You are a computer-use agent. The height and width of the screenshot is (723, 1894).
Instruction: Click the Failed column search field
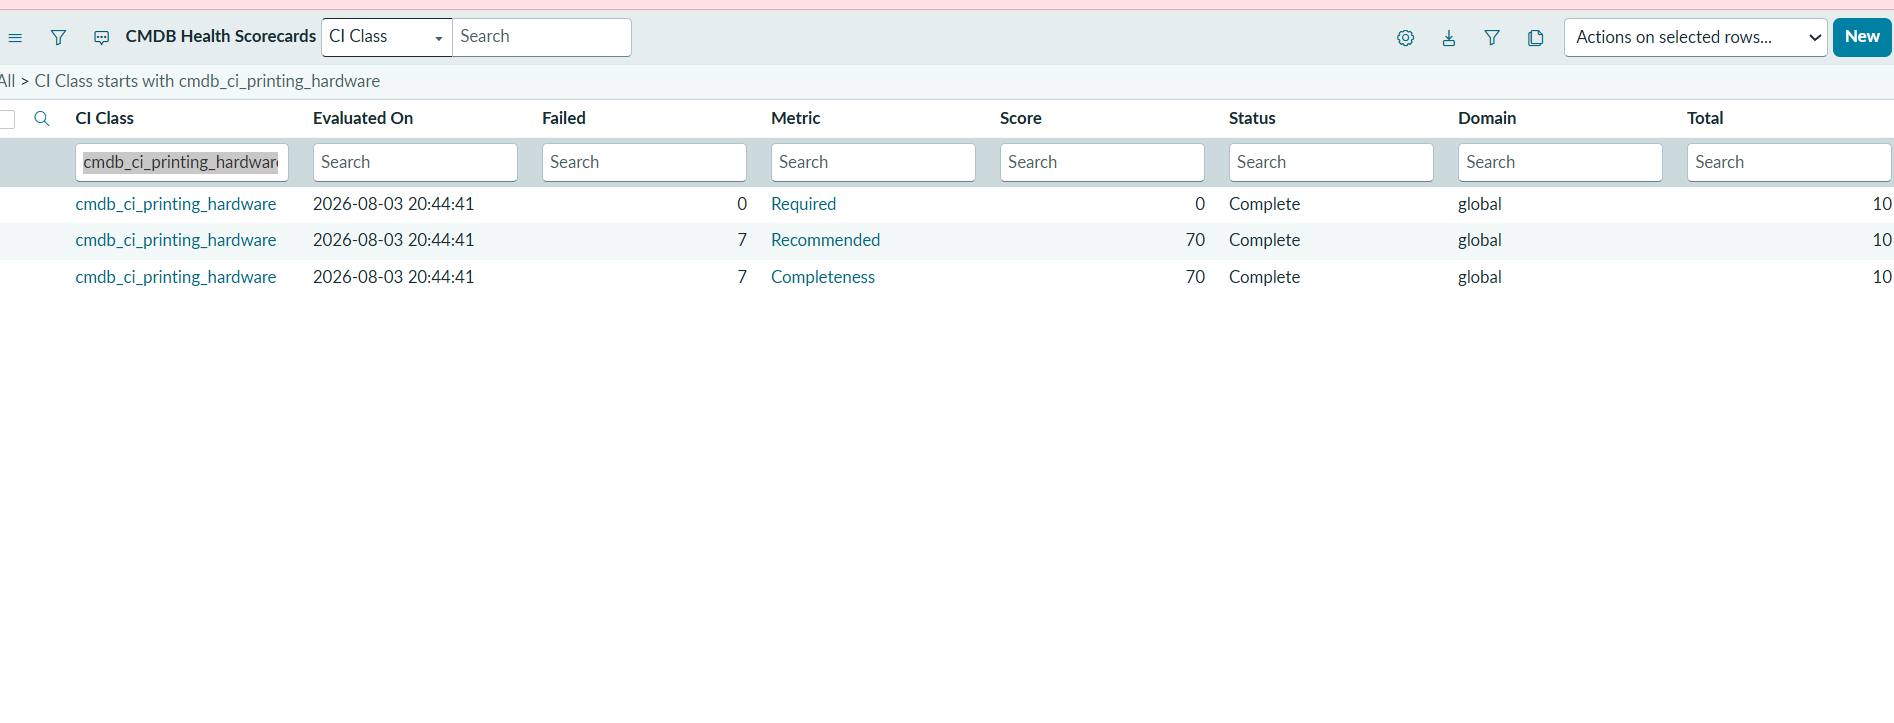(644, 162)
